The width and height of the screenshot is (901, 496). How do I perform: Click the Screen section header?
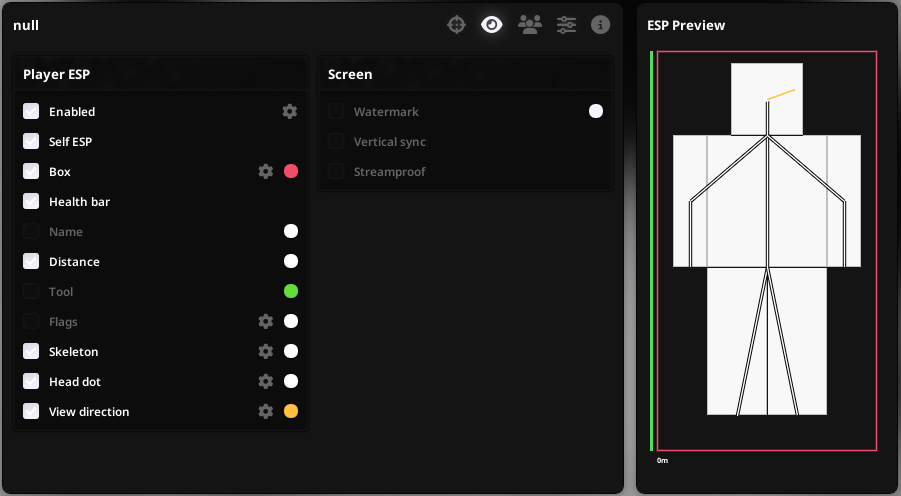[x=350, y=74]
